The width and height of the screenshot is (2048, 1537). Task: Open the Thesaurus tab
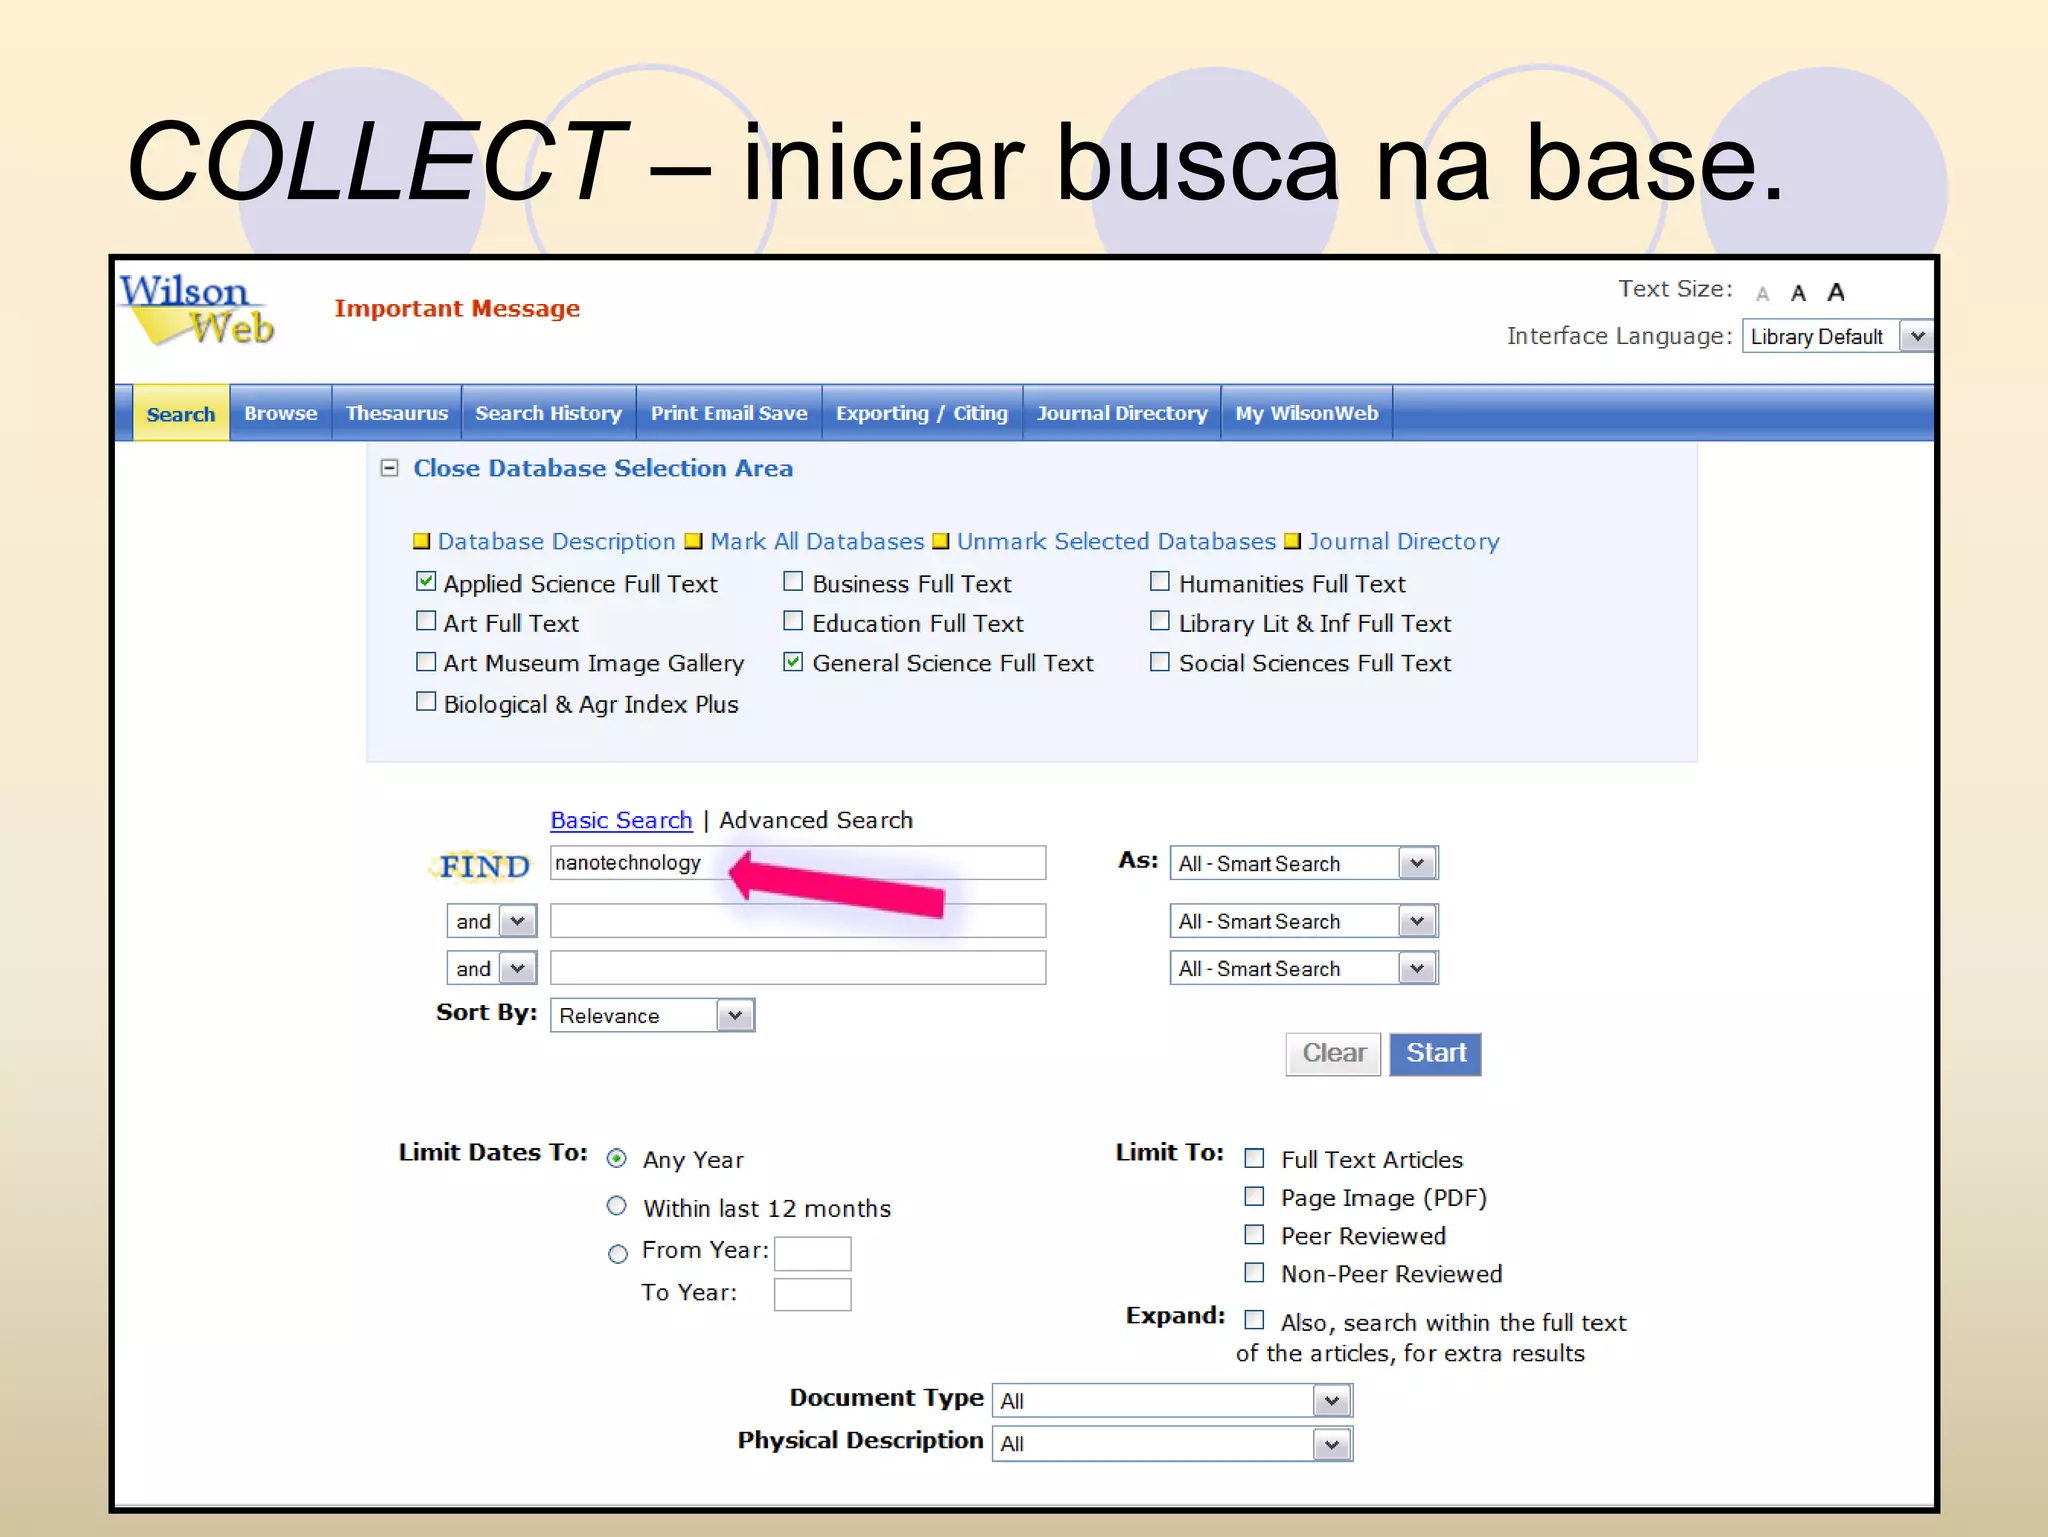pyautogui.click(x=396, y=413)
